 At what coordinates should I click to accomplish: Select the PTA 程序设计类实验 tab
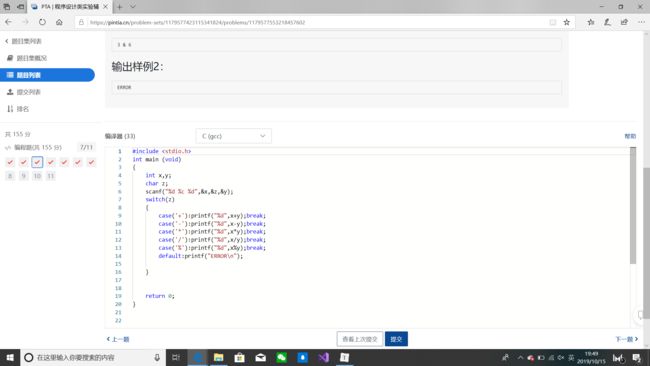click(x=70, y=7)
